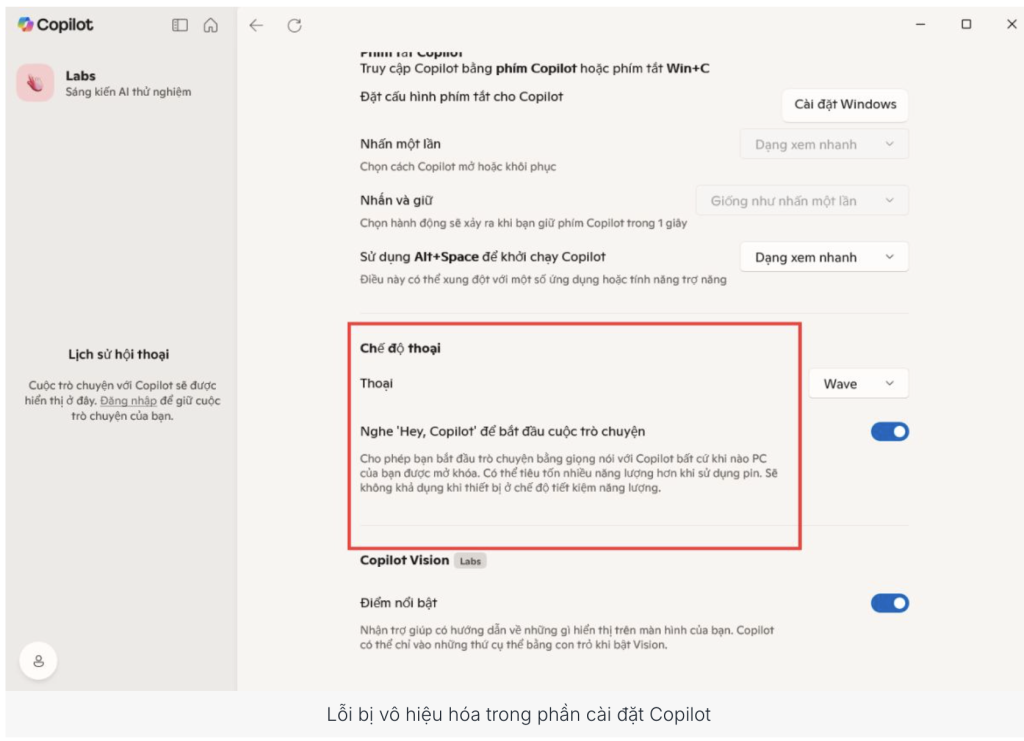The width and height of the screenshot is (1024, 741).
Task: Click the pink Labs icon
Action: pos(35,83)
